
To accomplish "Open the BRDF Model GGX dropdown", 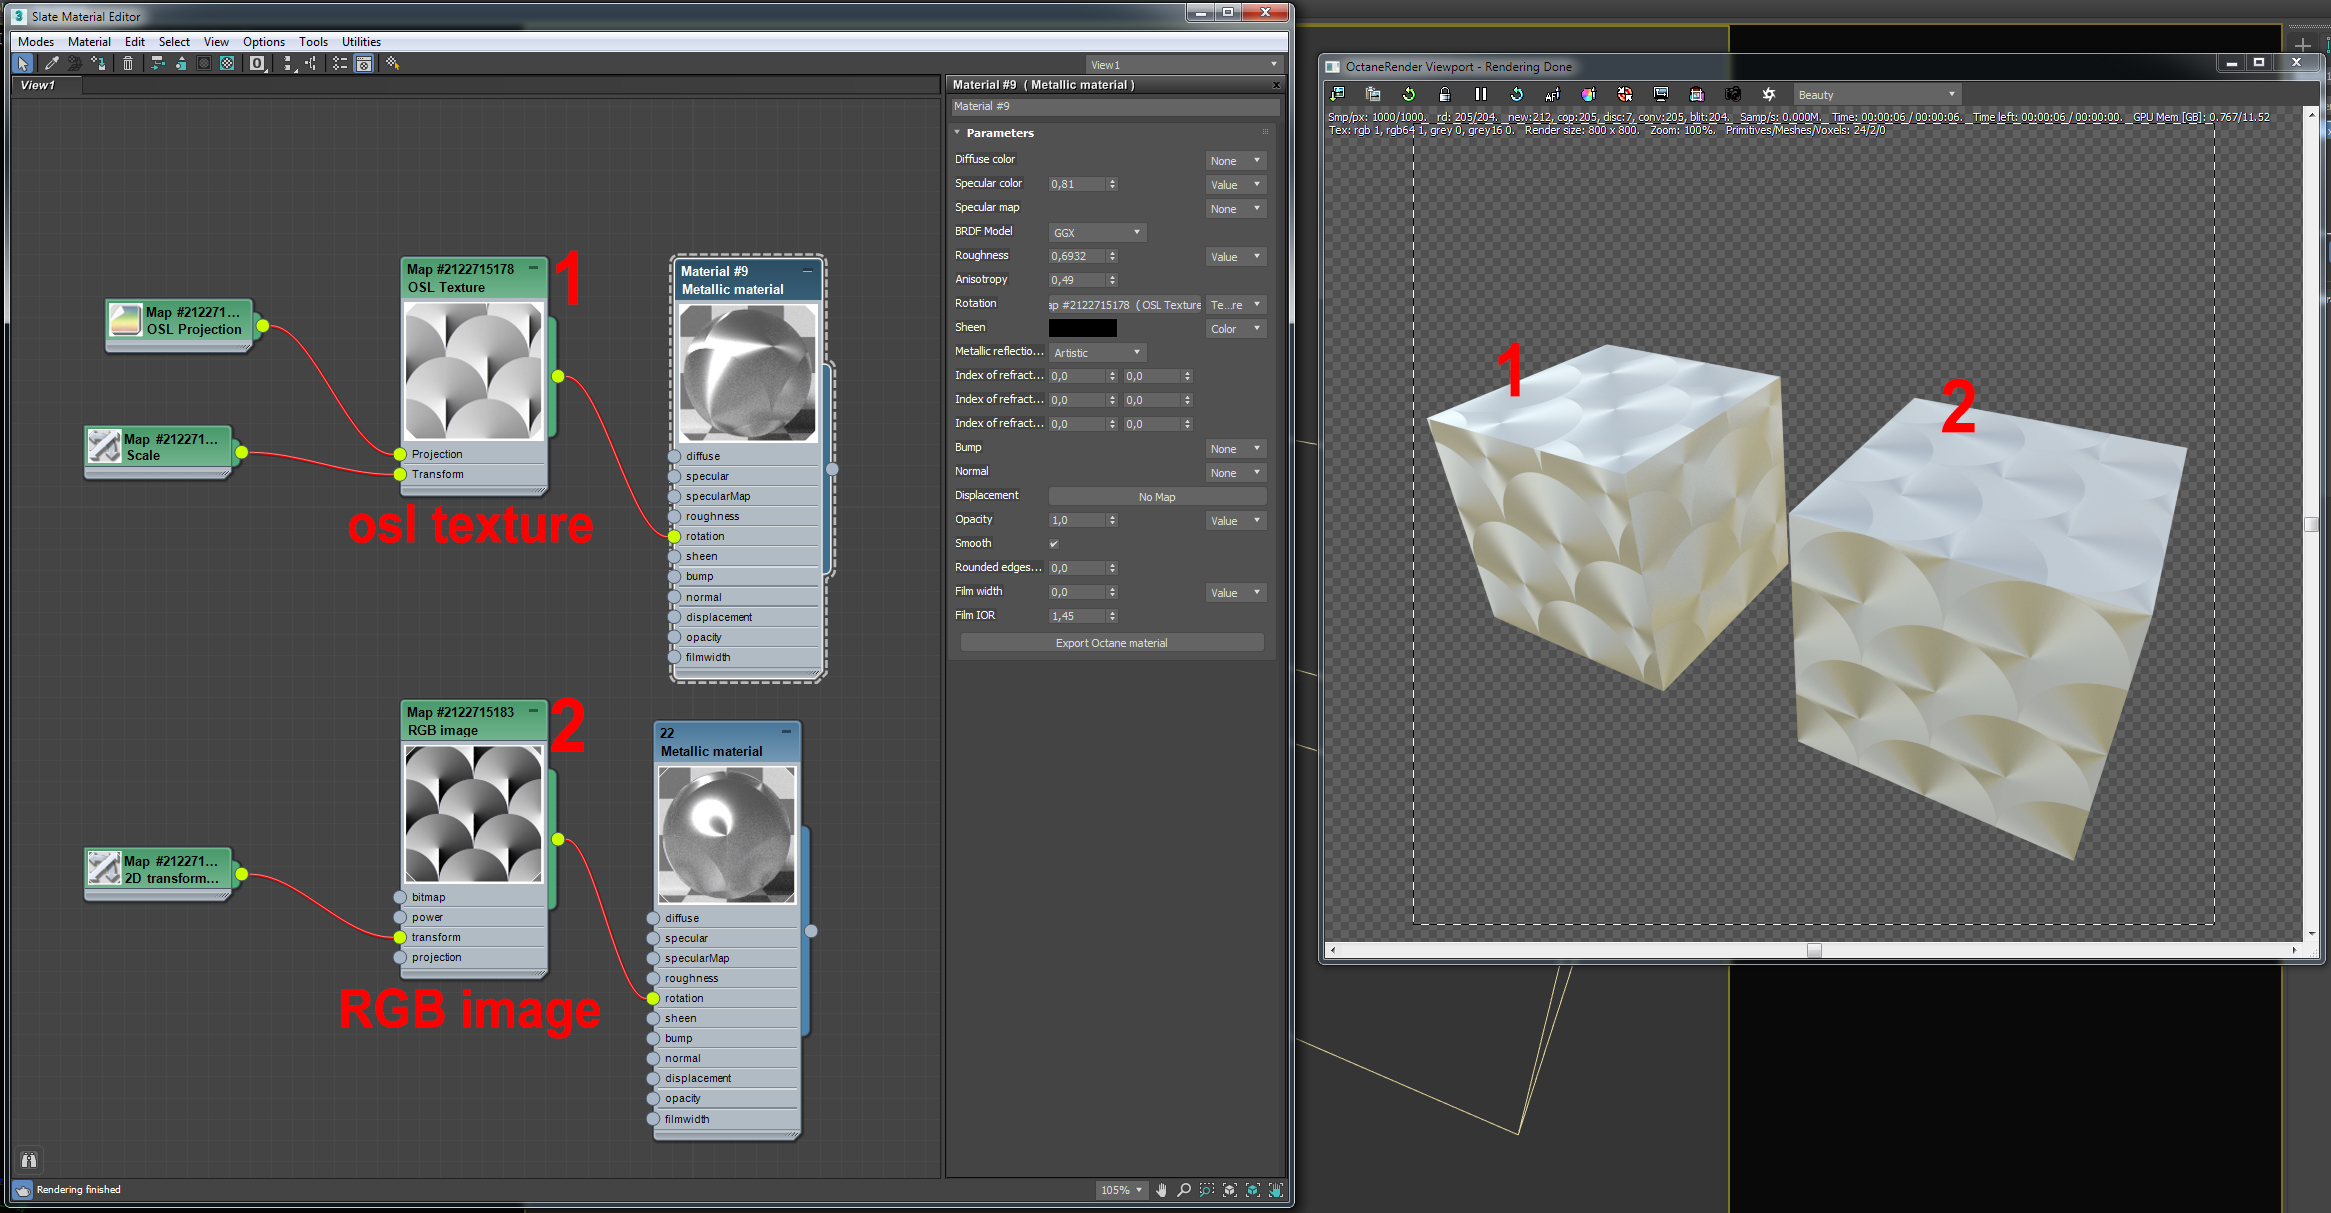I will [1097, 233].
